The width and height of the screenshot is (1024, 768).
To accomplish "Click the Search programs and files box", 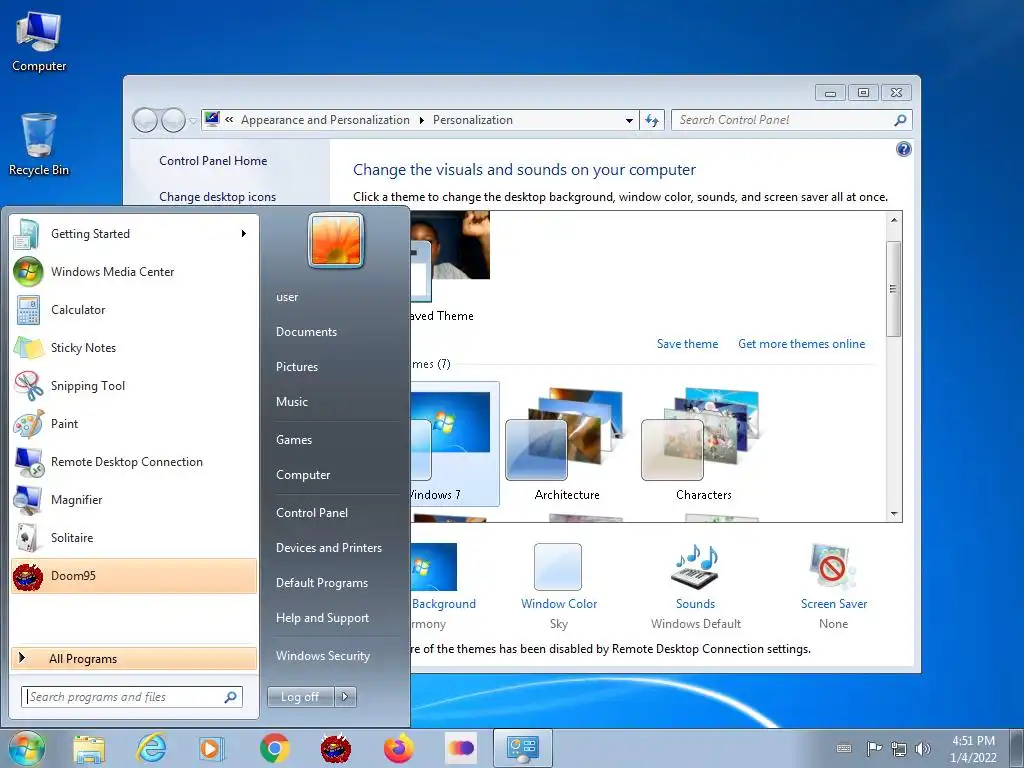I will [x=131, y=697].
